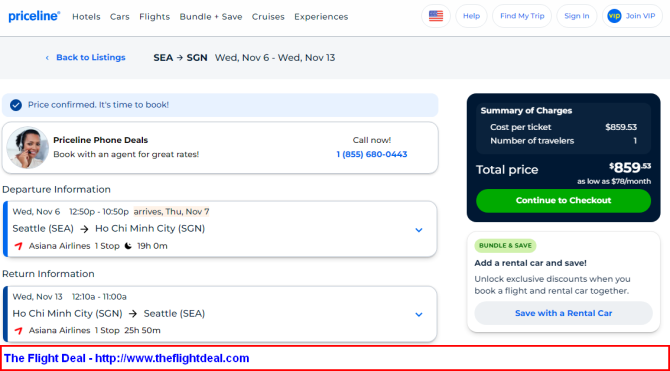Click the '19h 0m' duration text

[152, 246]
